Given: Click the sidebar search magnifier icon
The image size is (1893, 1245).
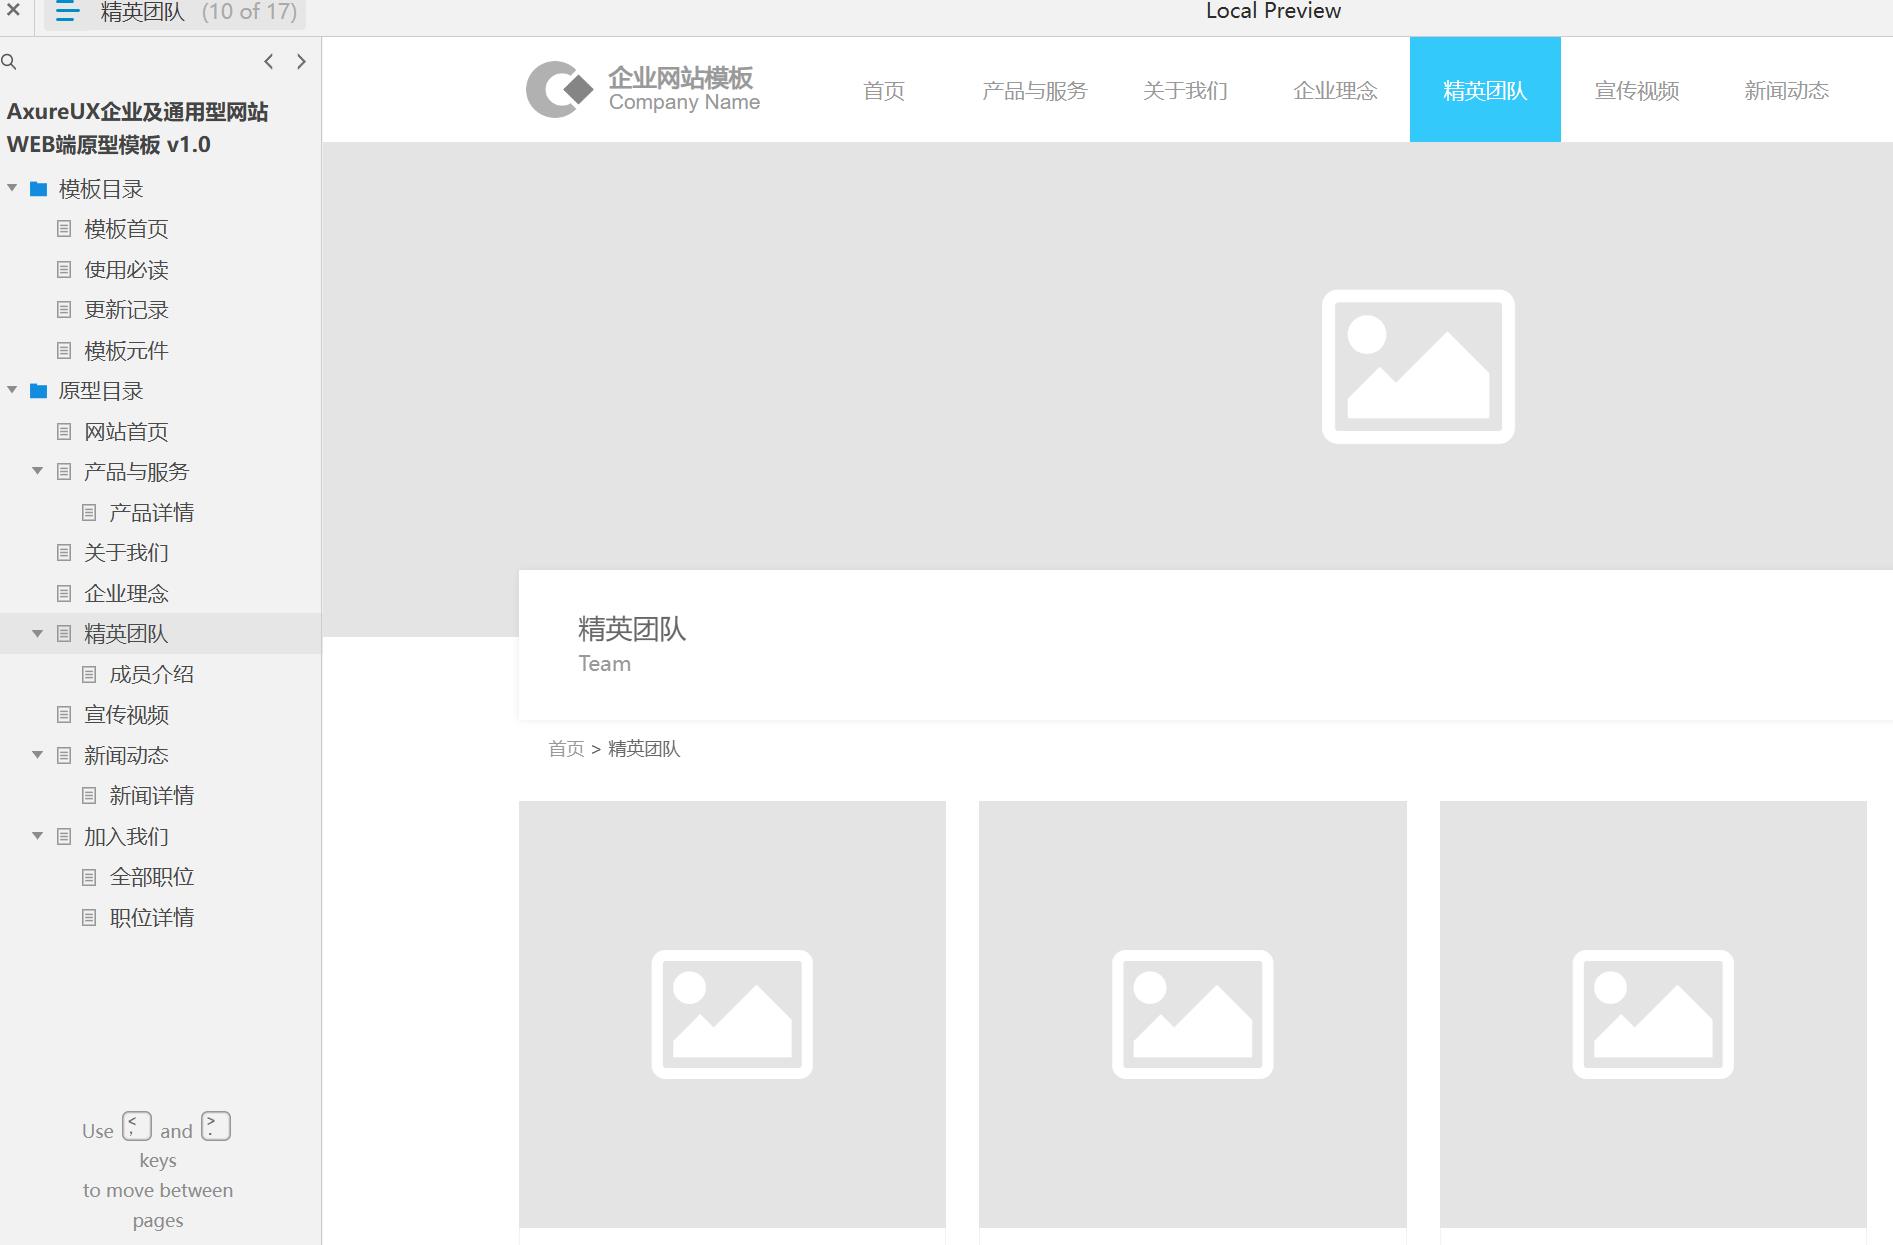Looking at the screenshot, I should click(9, 62).
